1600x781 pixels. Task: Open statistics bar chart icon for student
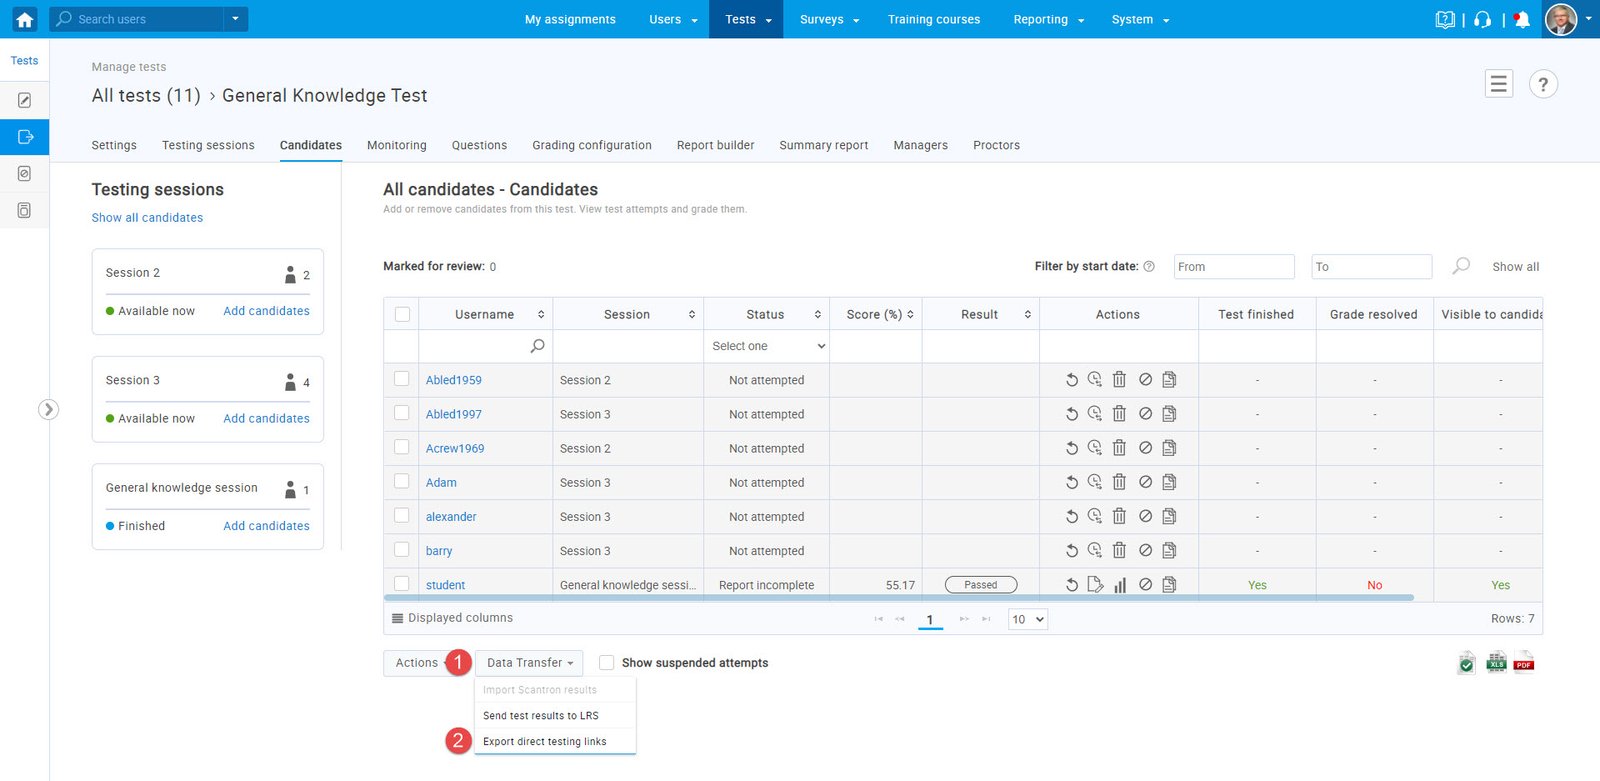(1120, 585)
